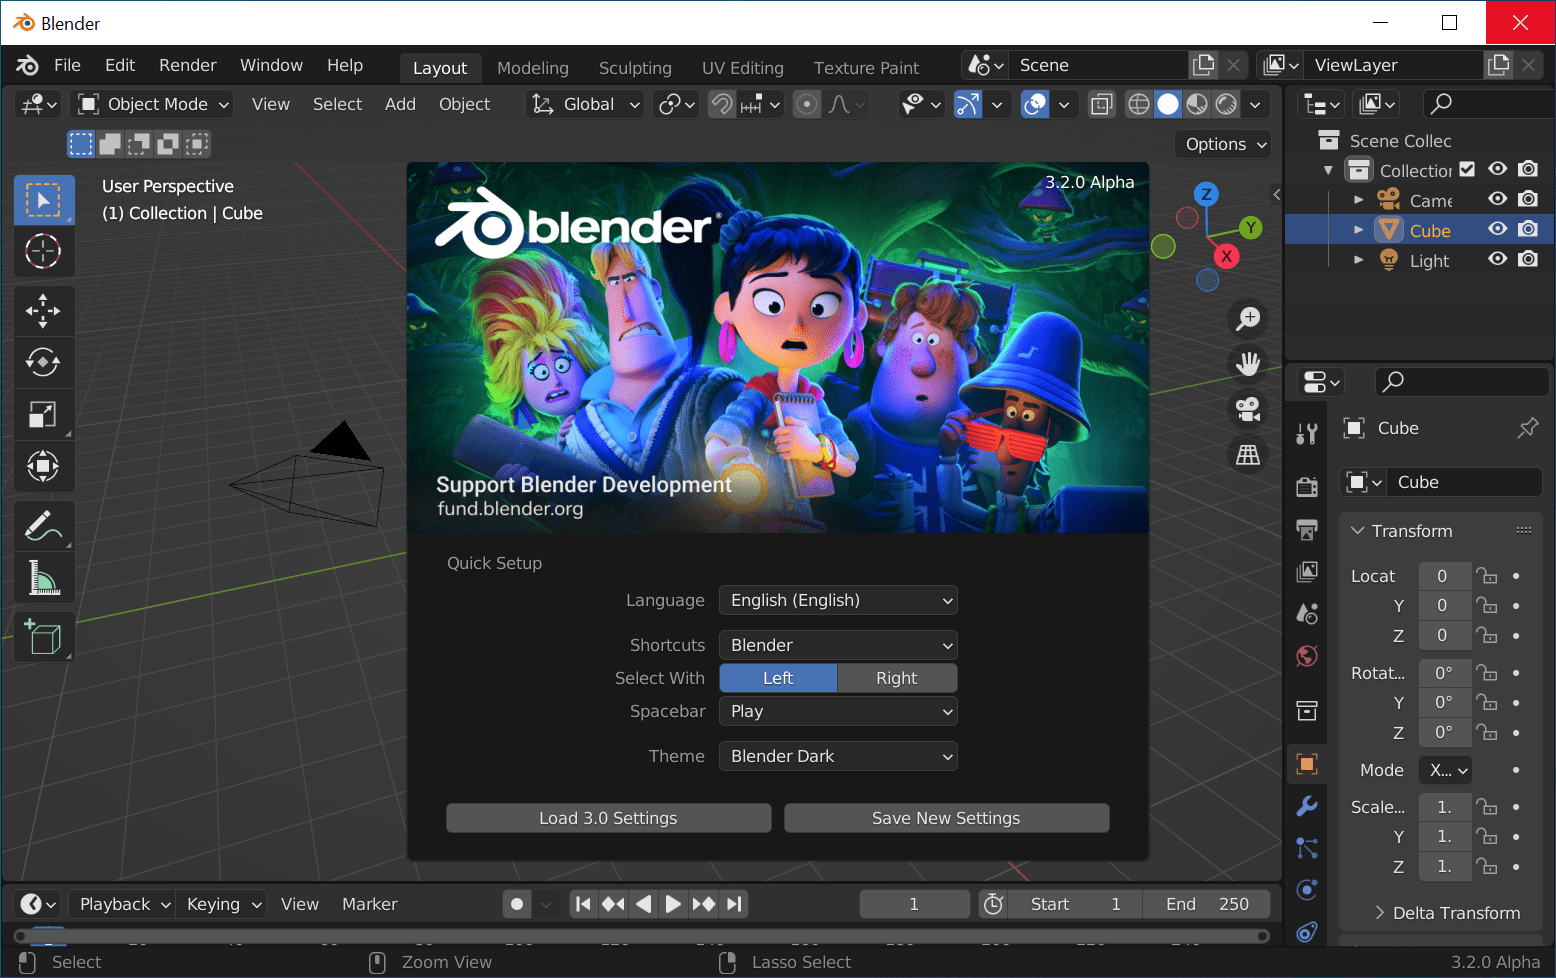Open the viewport Options button
1556x978 pixels.
click(x=1222, y=144)
